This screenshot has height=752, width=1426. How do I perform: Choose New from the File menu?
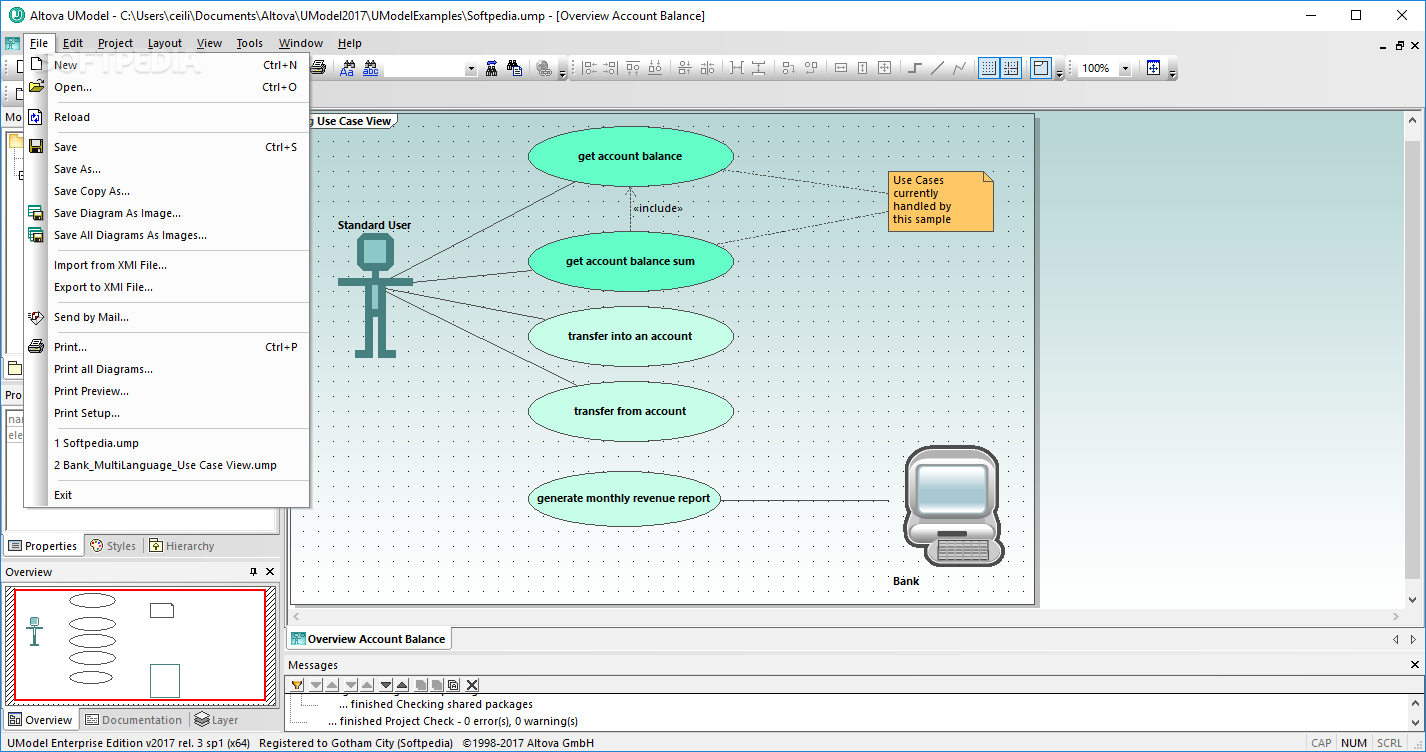pos(167,65)
